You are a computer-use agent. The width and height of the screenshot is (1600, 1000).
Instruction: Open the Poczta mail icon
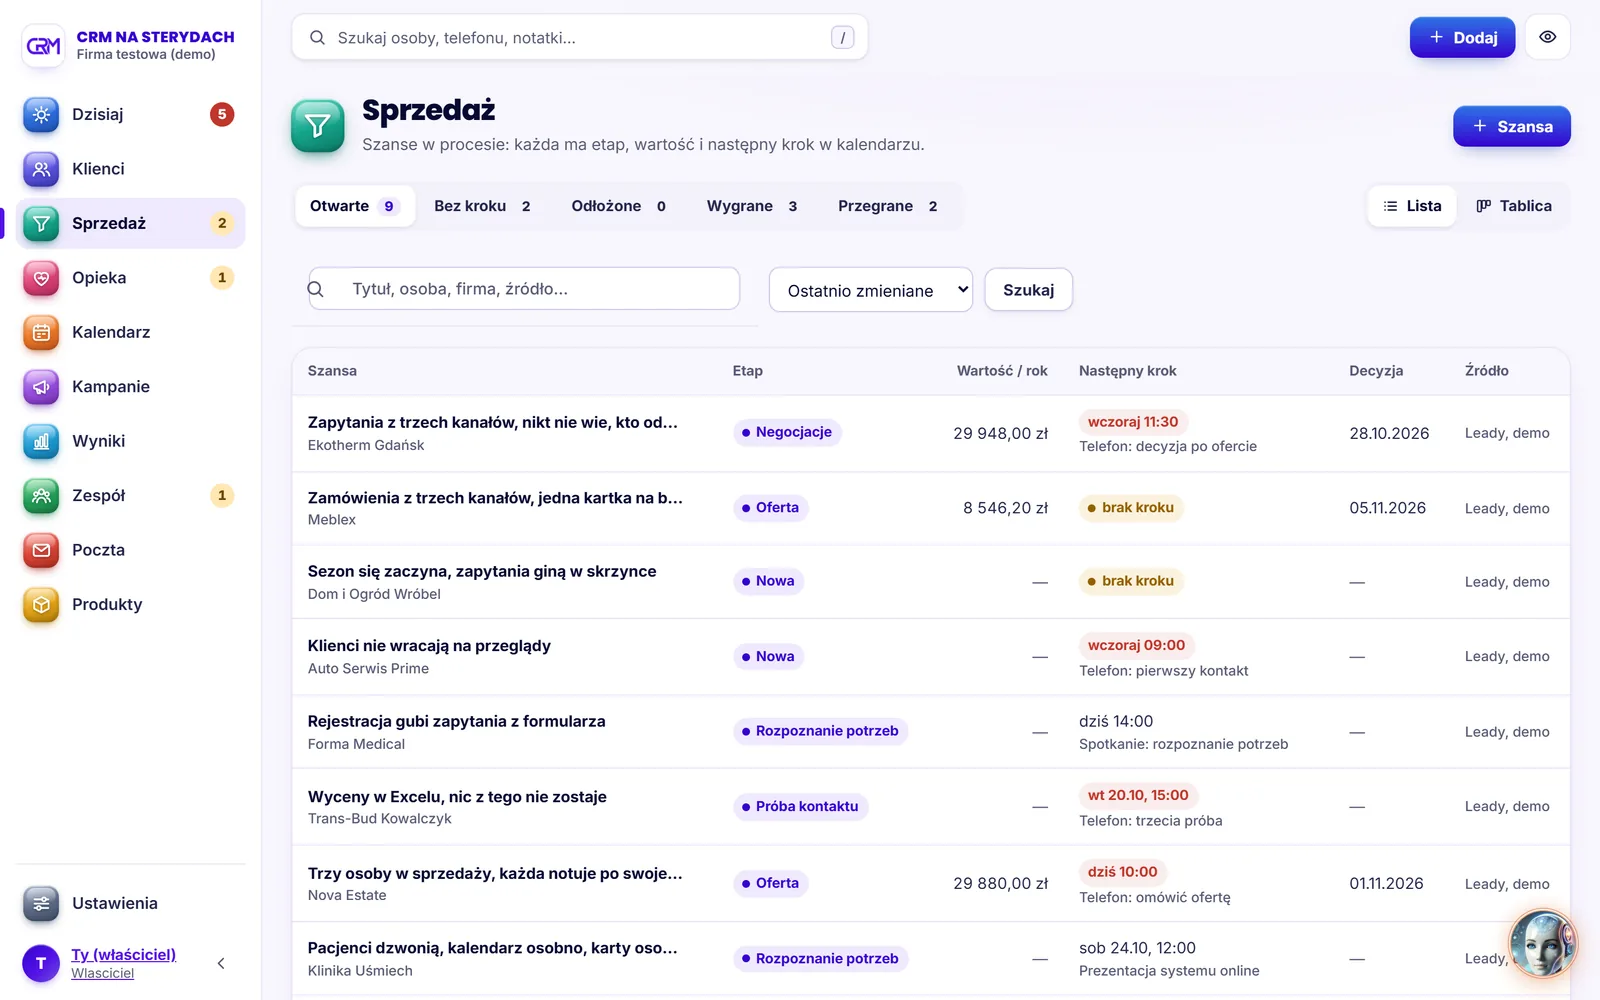(x=41, y=550)
